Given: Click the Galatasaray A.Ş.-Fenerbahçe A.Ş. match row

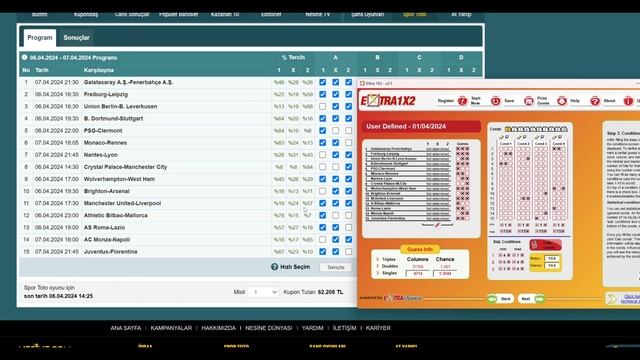Looking at the screenshot, I should click(x=188, y=82).
